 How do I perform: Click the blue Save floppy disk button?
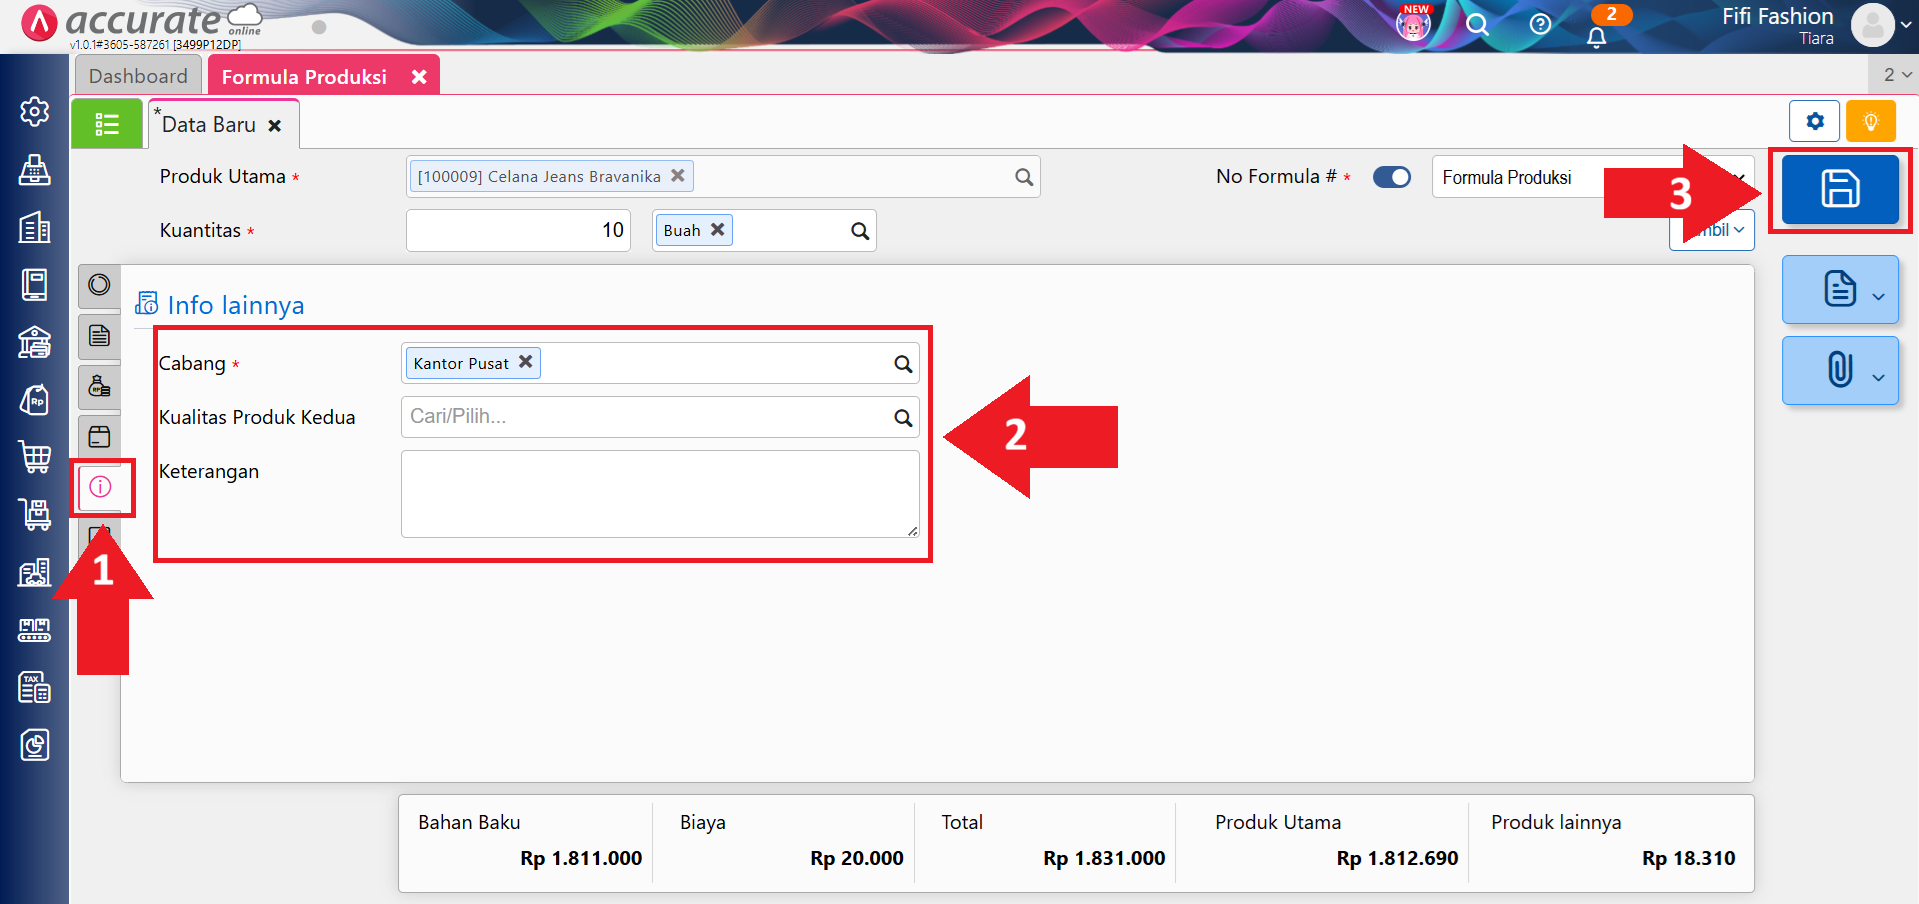click(1839, 189)
